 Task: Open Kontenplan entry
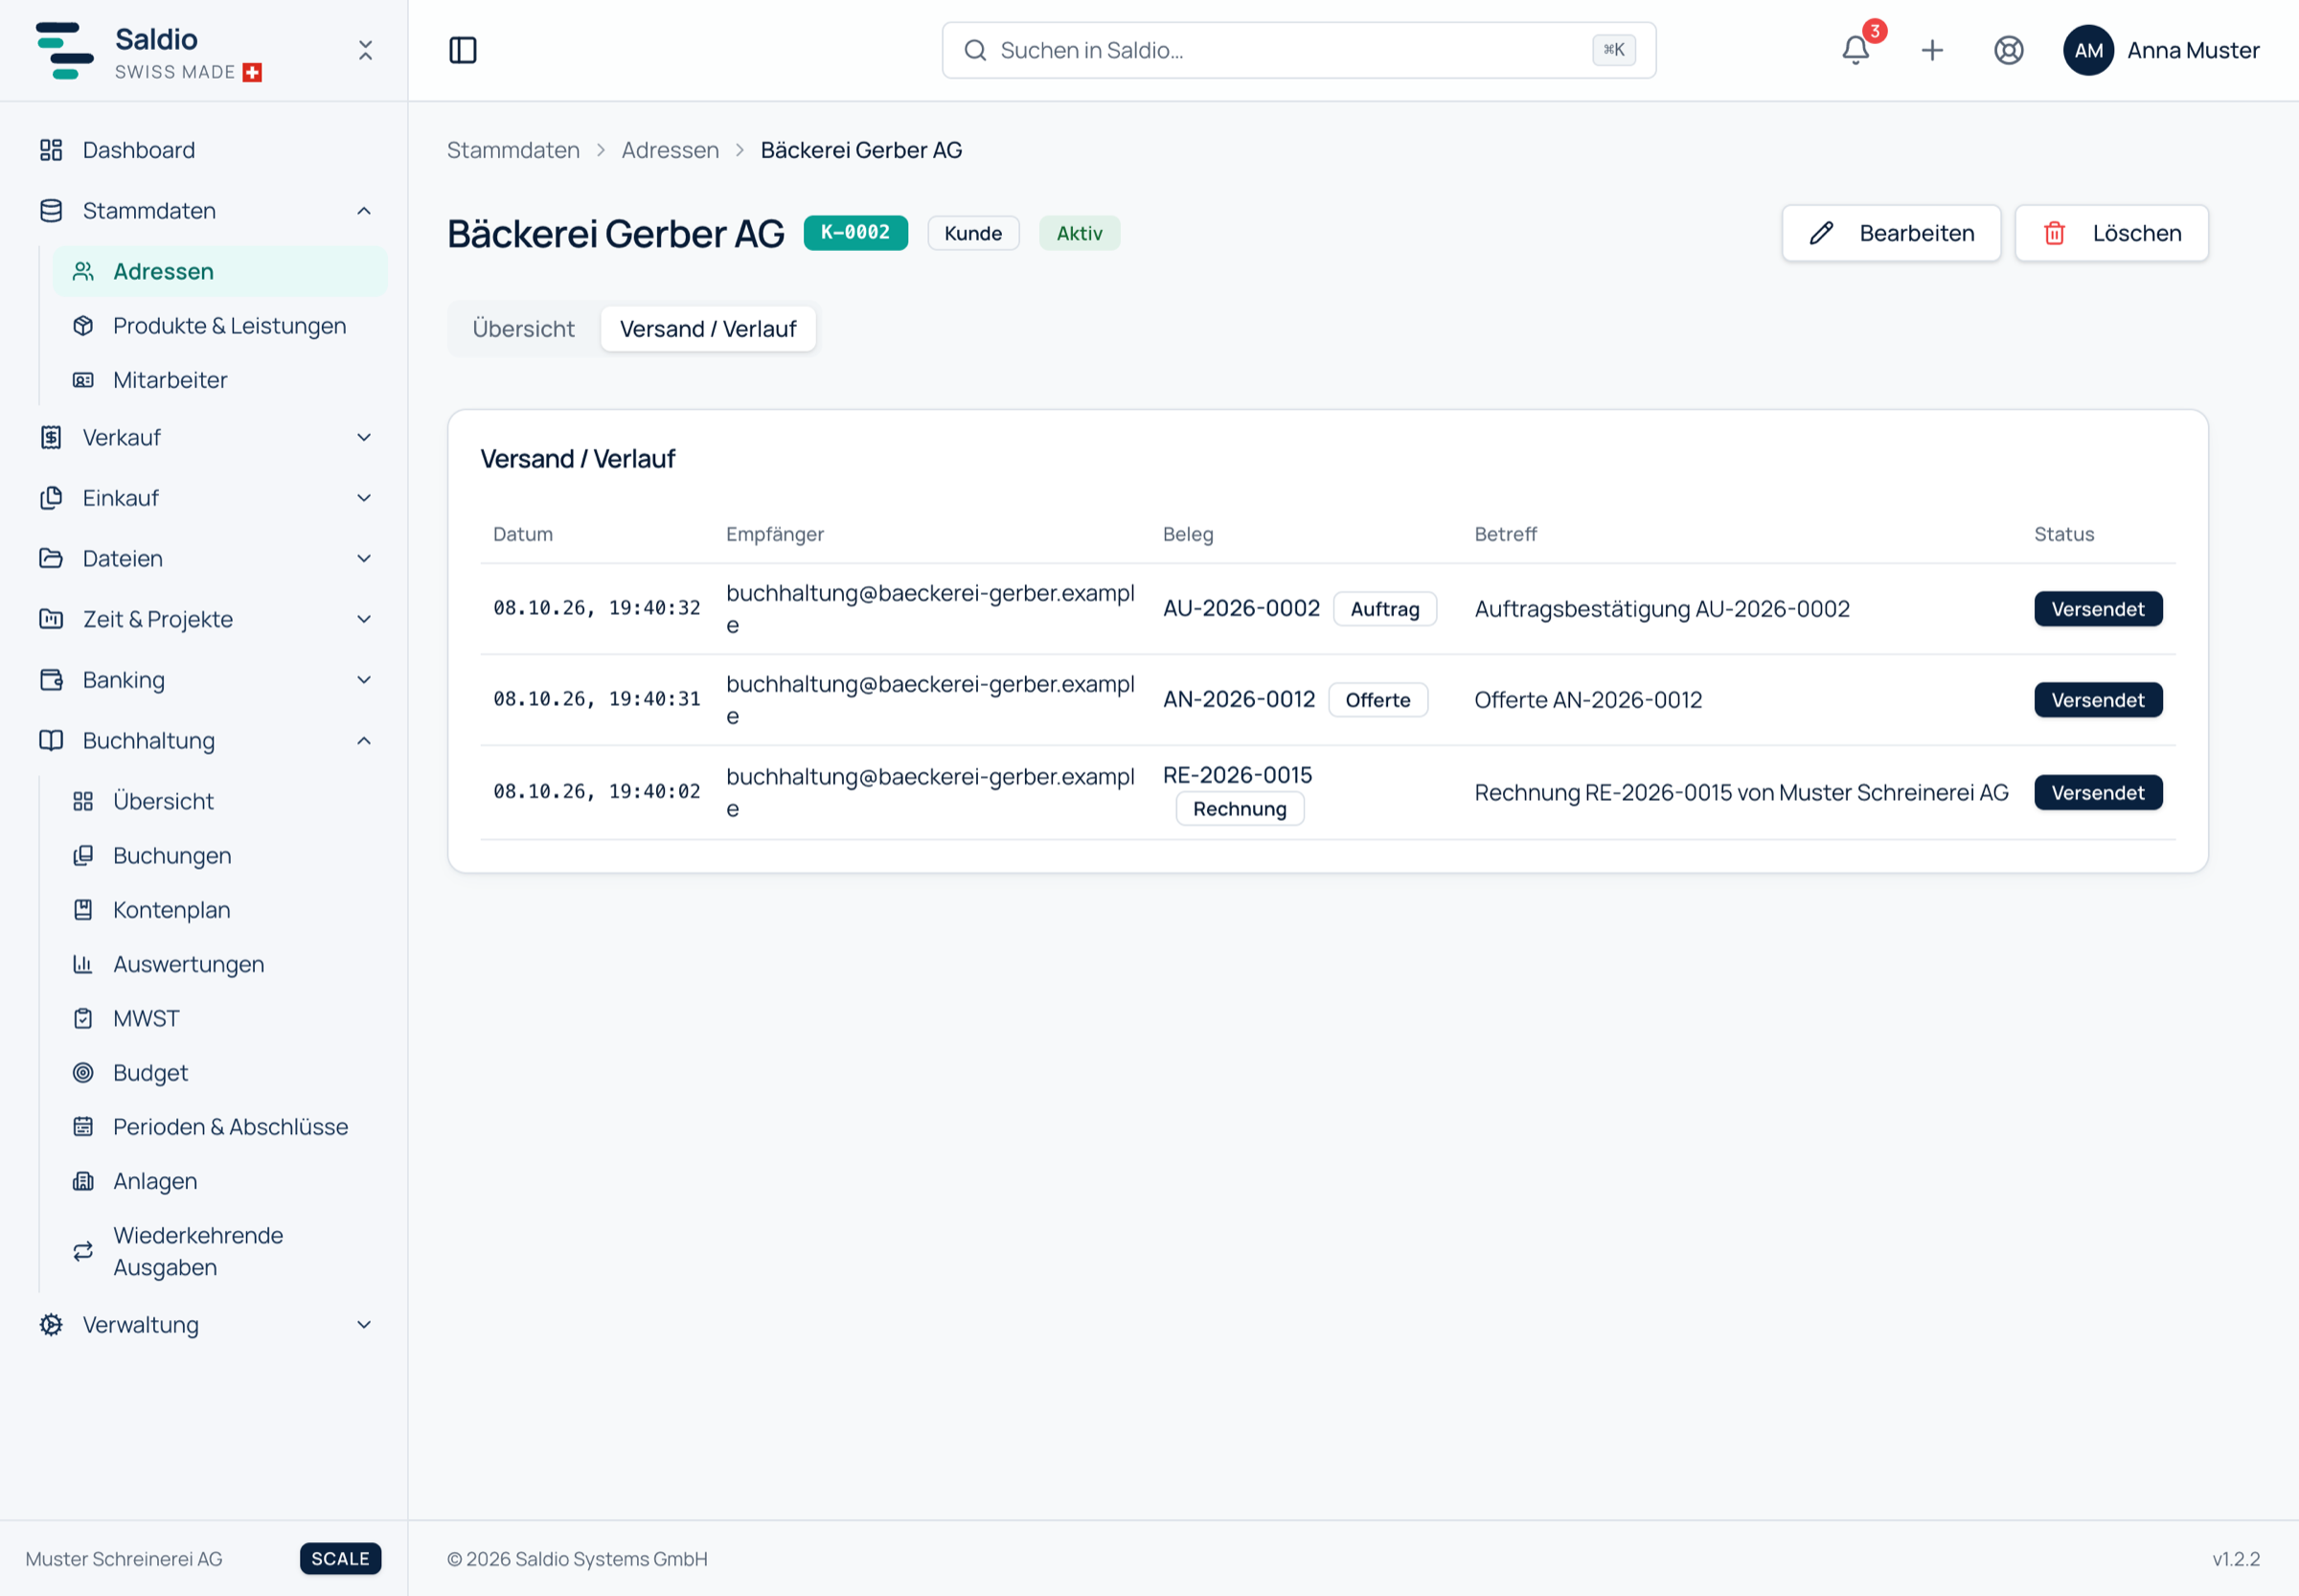click(x=219, y=910)
